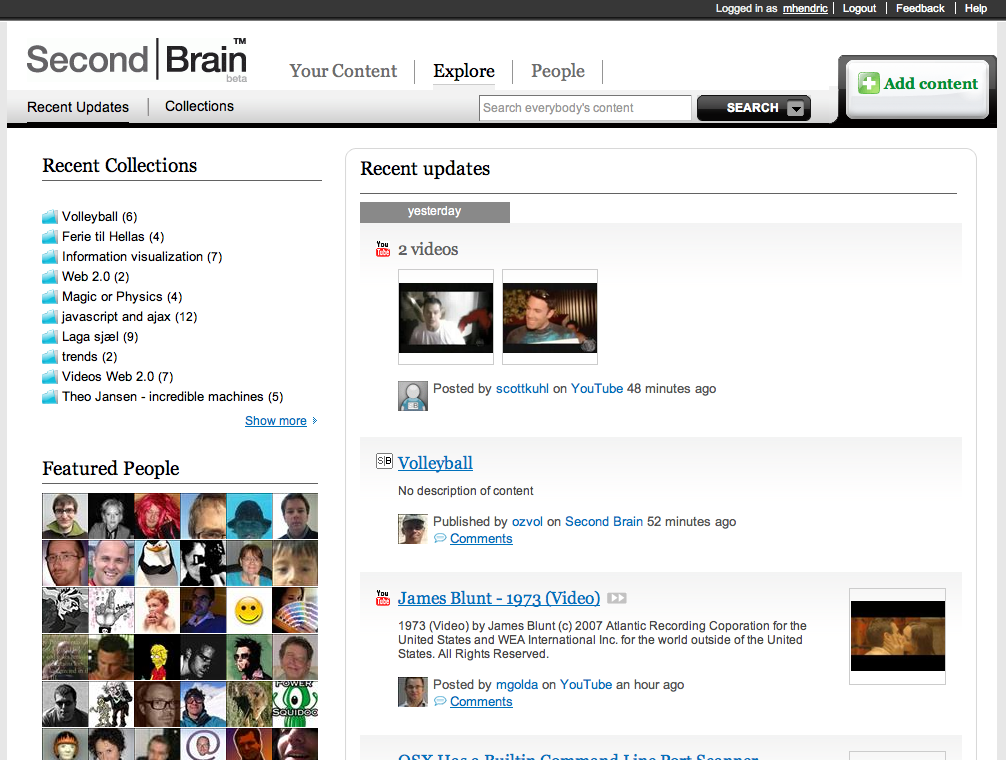Click YouTube icon beside James Blunt title
The height and width of the screenshot is (760, 1006).
tap(383, 598)
